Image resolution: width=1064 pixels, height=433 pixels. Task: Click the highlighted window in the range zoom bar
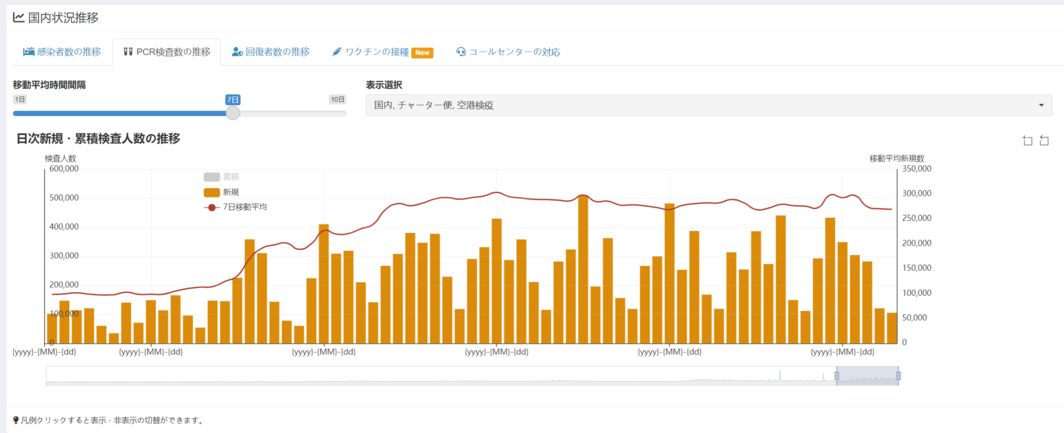[867, 376]
